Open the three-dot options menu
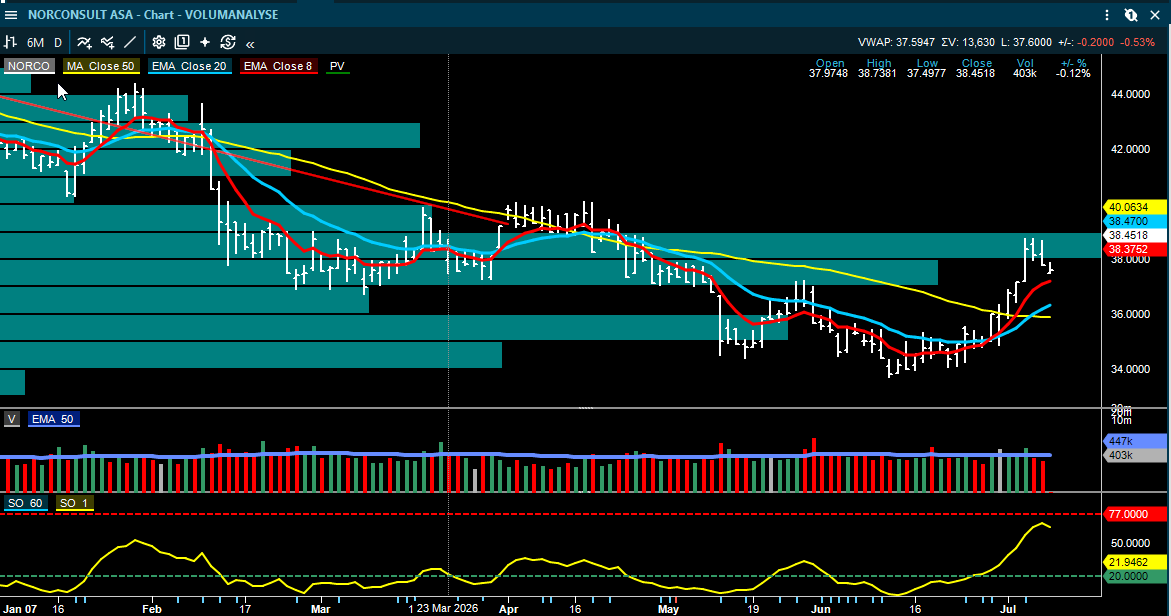 tap(1107, 15)
